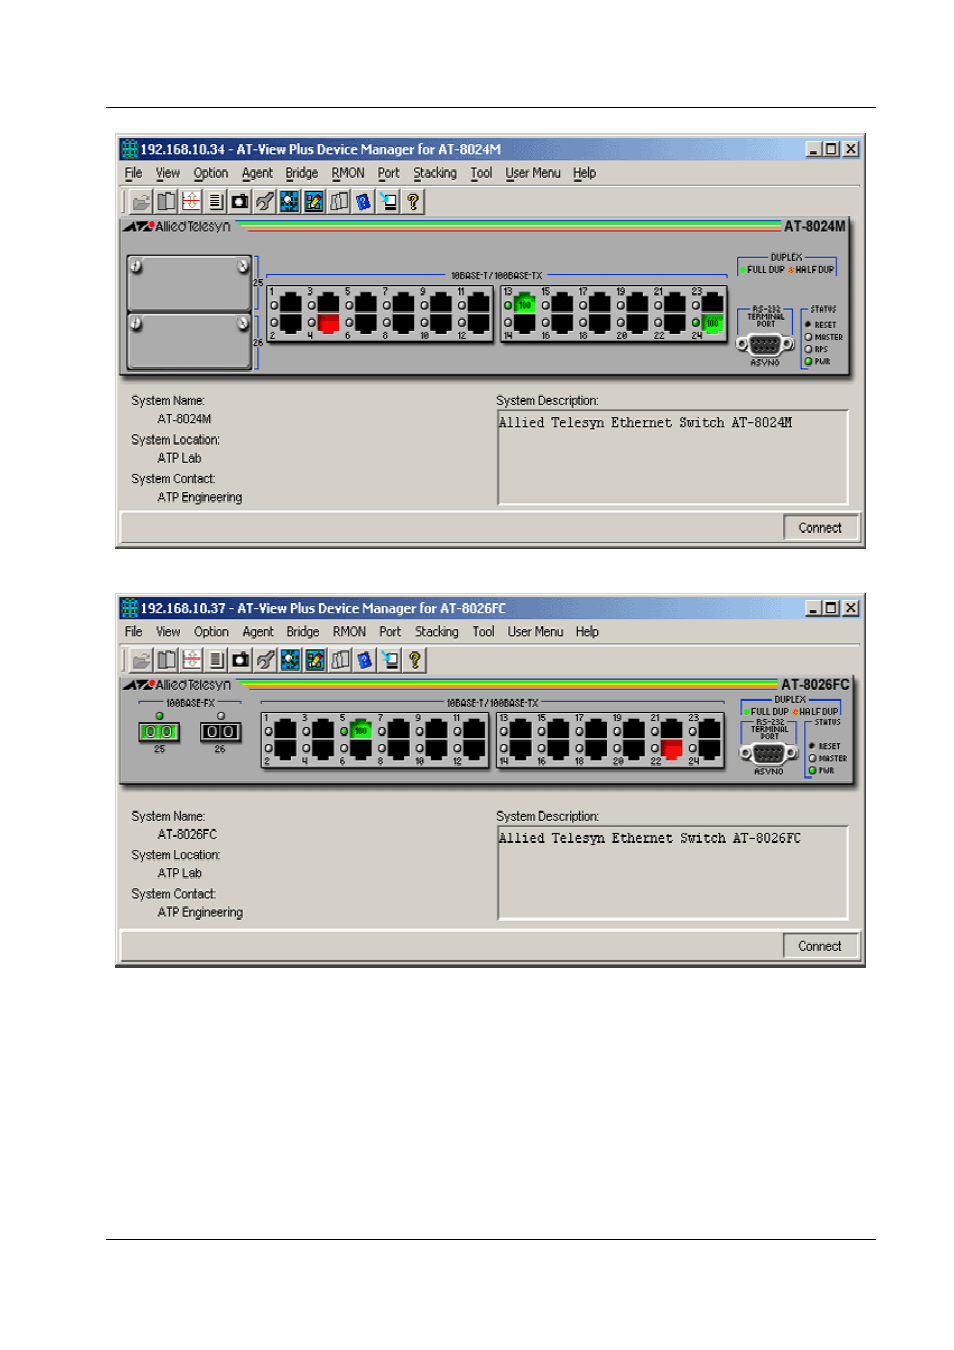Viewport: 954px width, 1350px height.
Task: Click the chain link icon in AT-8024M toolbar
Action: coord(265,202)
